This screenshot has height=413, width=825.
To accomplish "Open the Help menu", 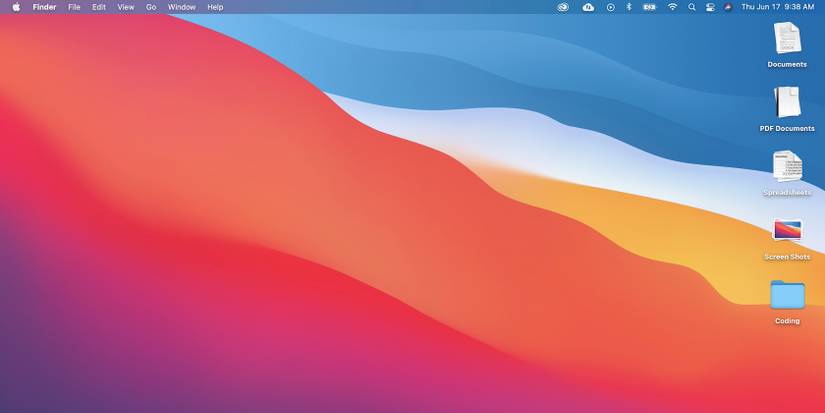I will tap(215, 7).
